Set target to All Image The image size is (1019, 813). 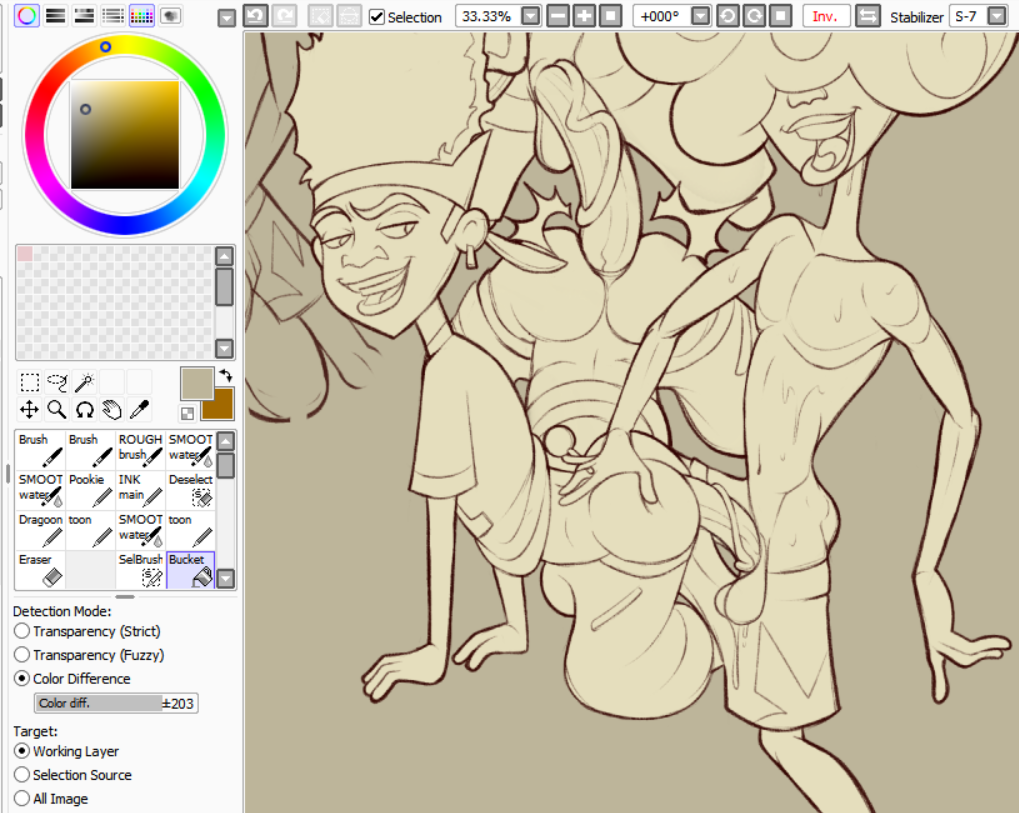pos(22,799)
